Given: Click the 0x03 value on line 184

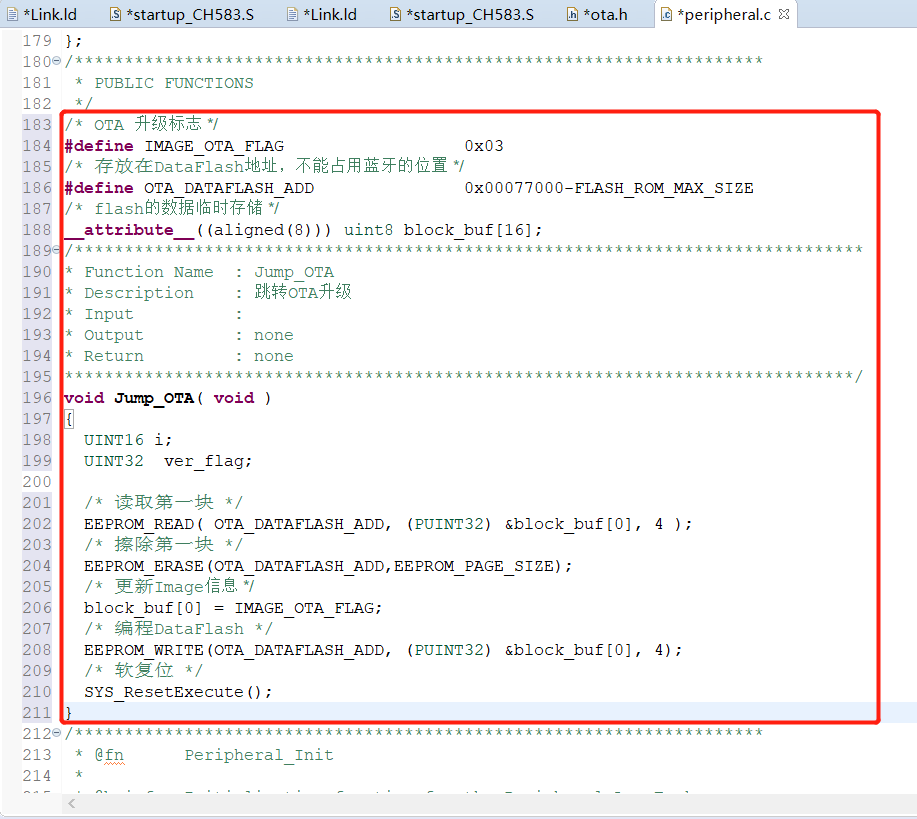Looking at the screenshot, I should [x=484, y=146].
